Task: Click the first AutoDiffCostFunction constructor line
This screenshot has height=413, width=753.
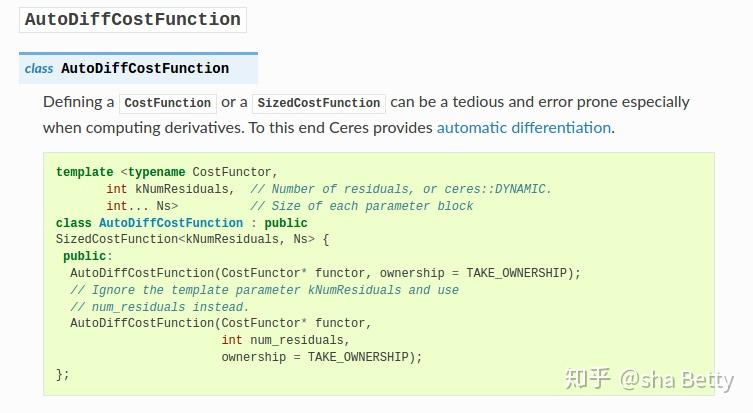Action: tap(325, 273)
